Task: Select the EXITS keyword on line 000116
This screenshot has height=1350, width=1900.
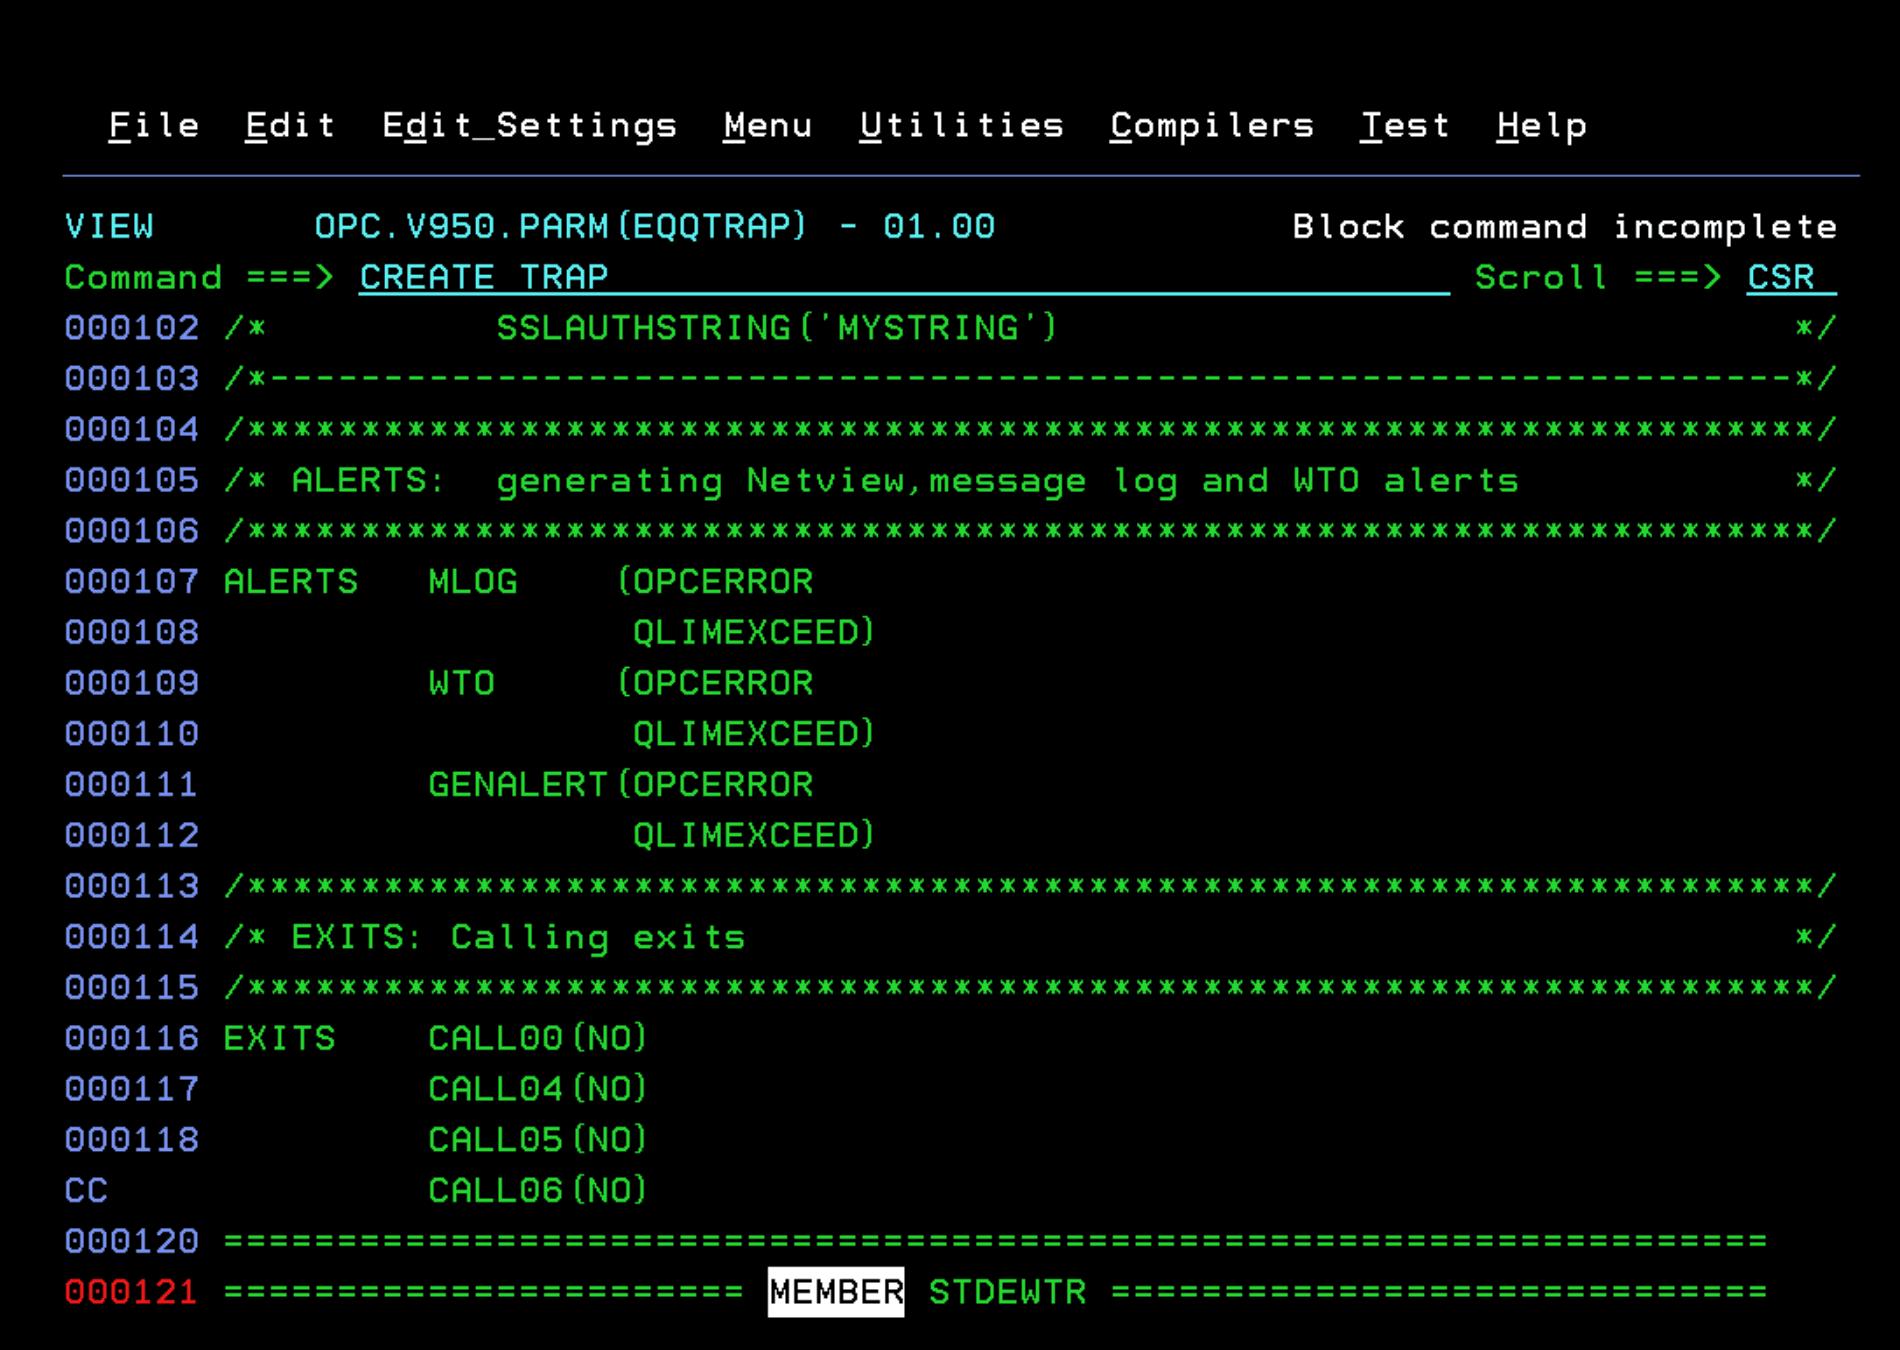Action: point(280,1038)
